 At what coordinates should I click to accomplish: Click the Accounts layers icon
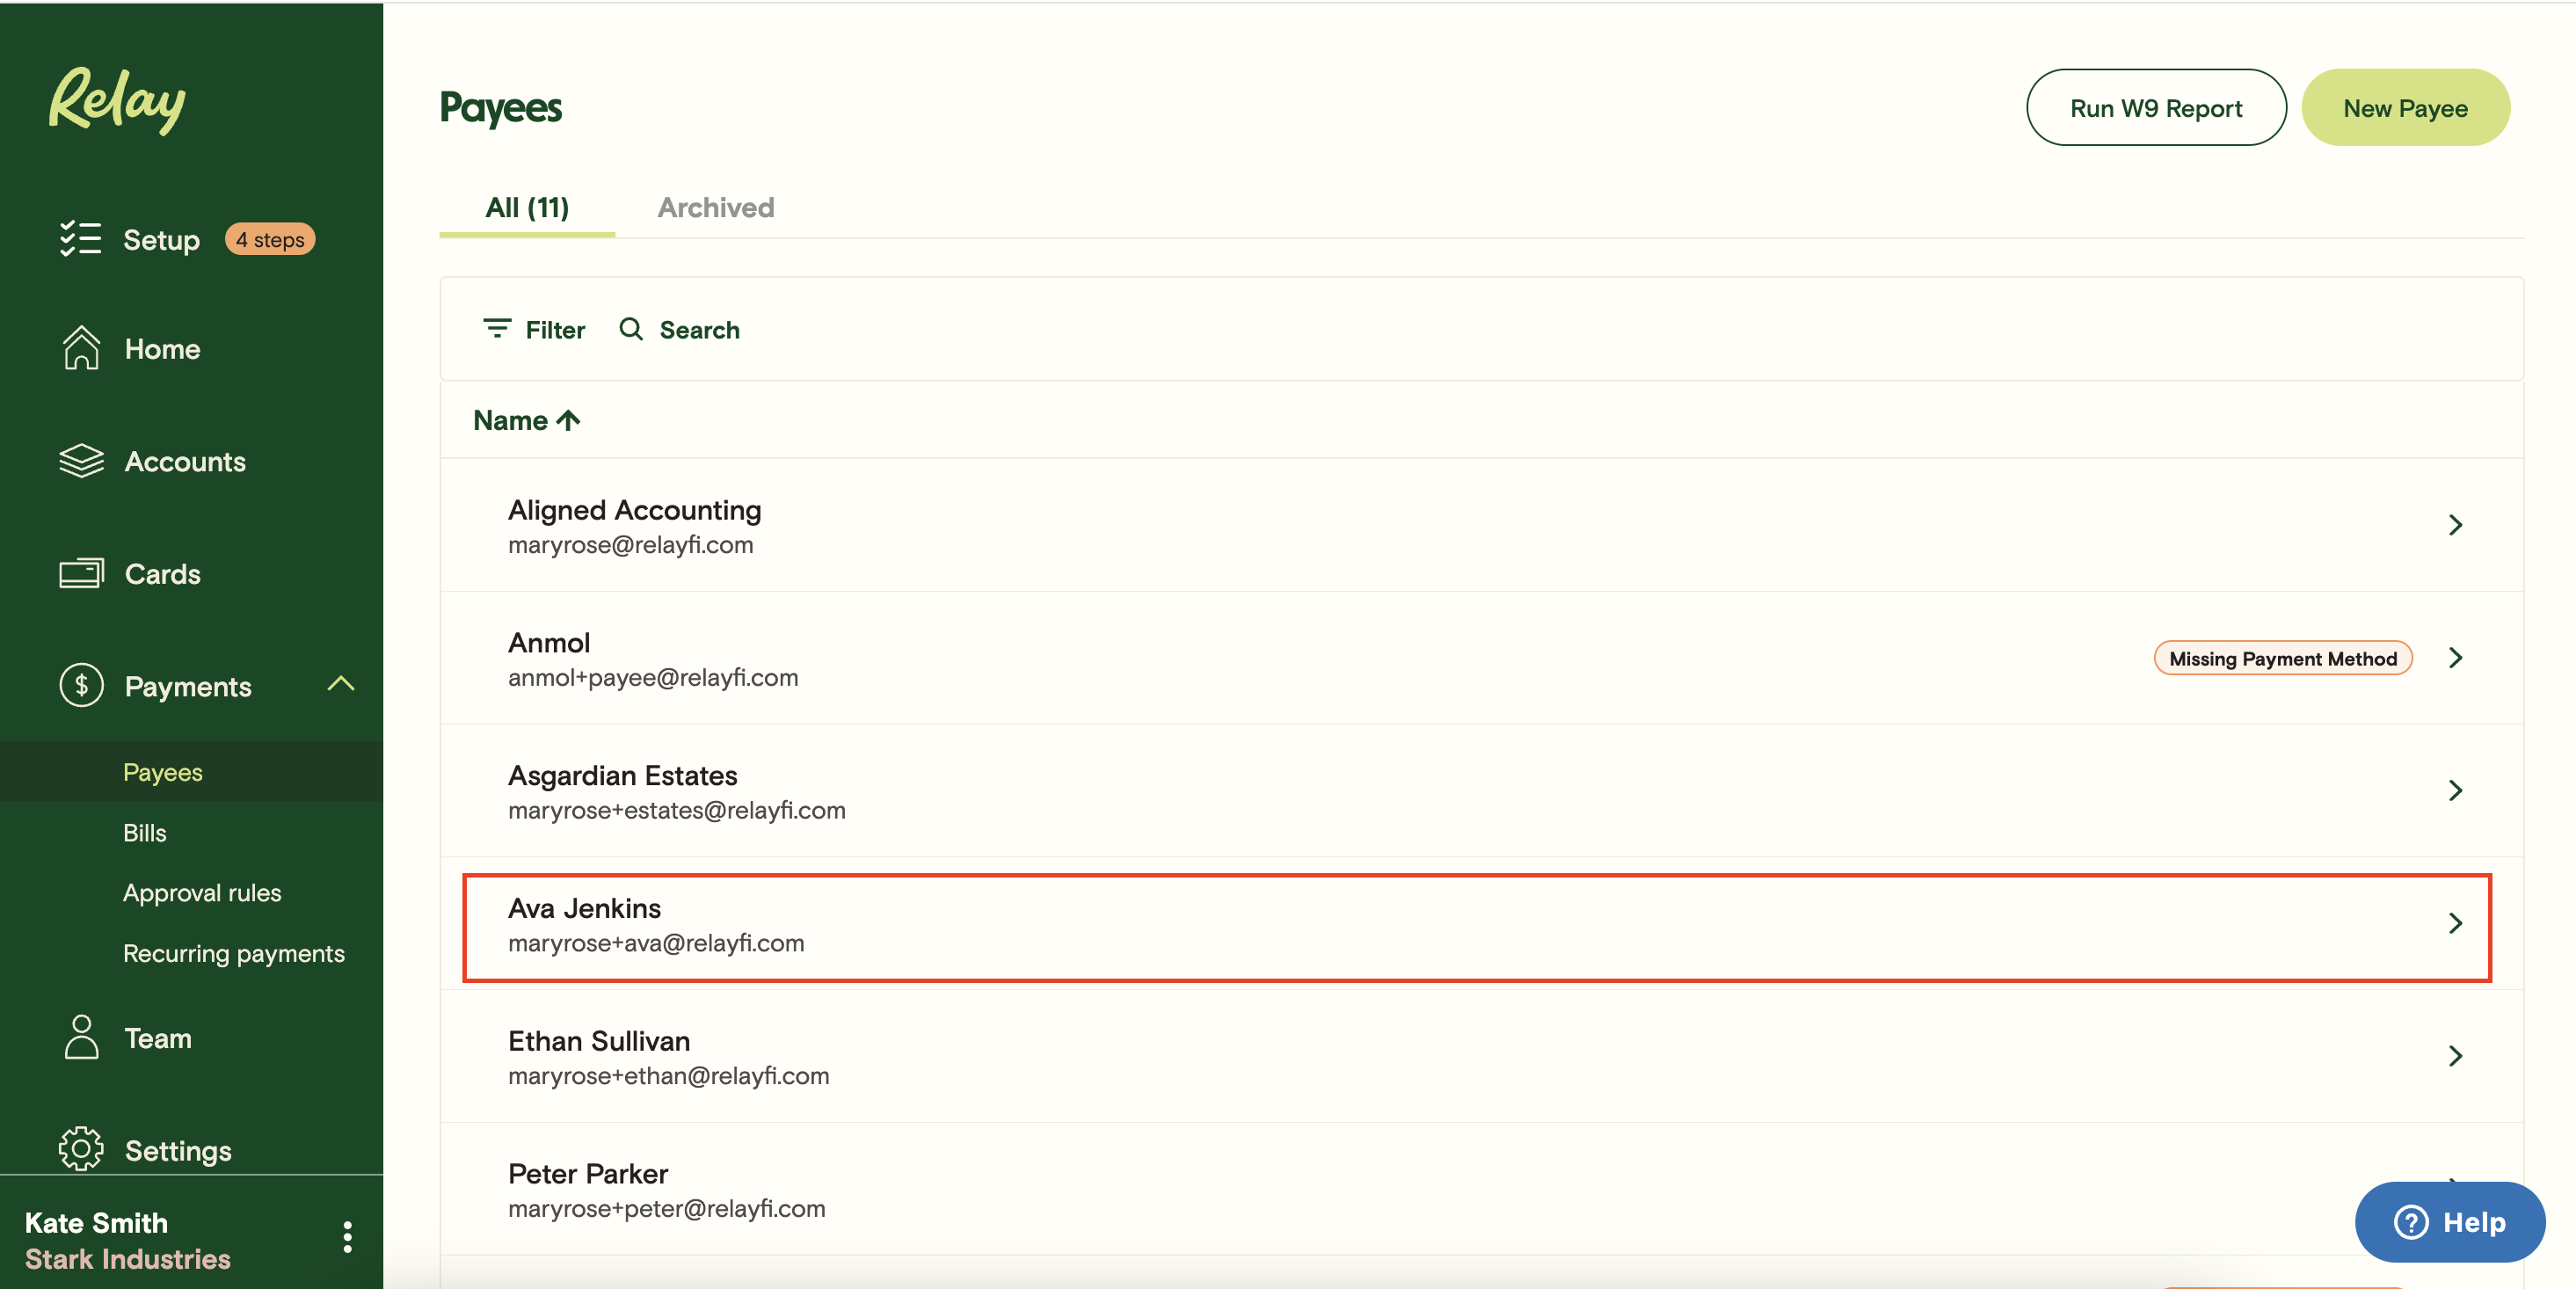tap(81, 461)
